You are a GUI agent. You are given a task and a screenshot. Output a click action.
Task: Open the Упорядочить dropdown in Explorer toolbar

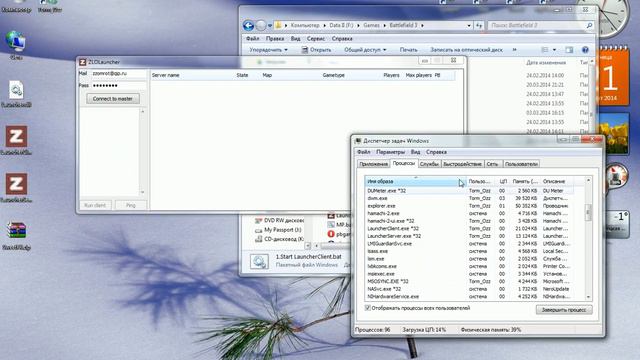coord(268,50)
